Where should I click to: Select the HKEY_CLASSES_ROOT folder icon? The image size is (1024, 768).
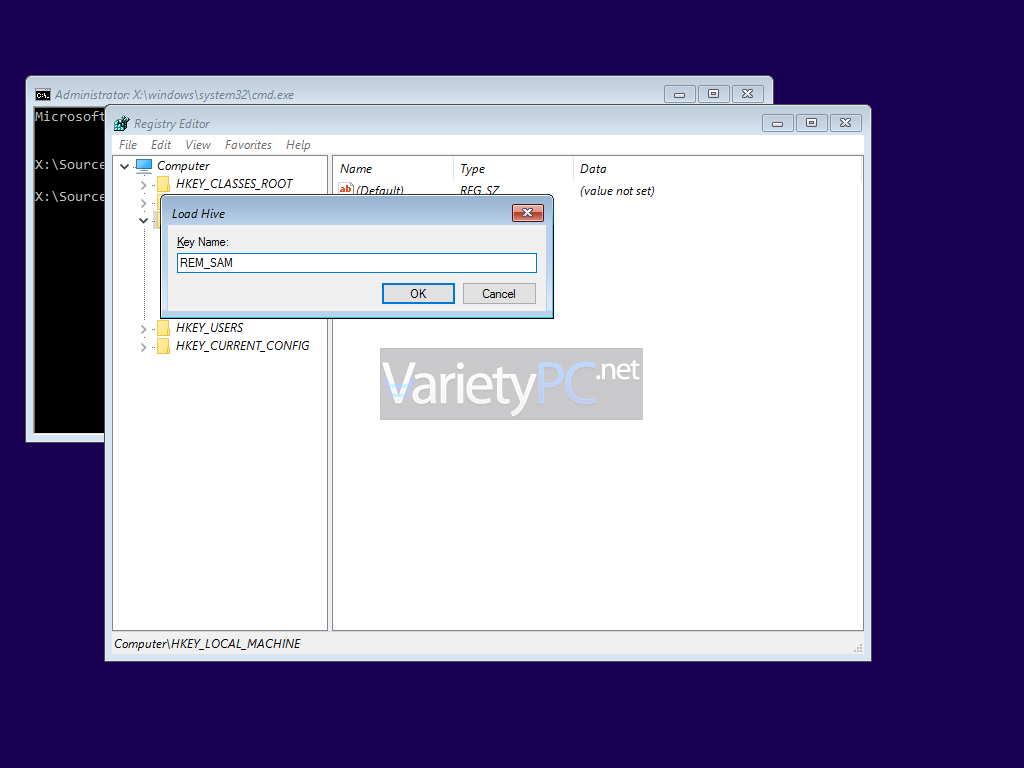163,184
